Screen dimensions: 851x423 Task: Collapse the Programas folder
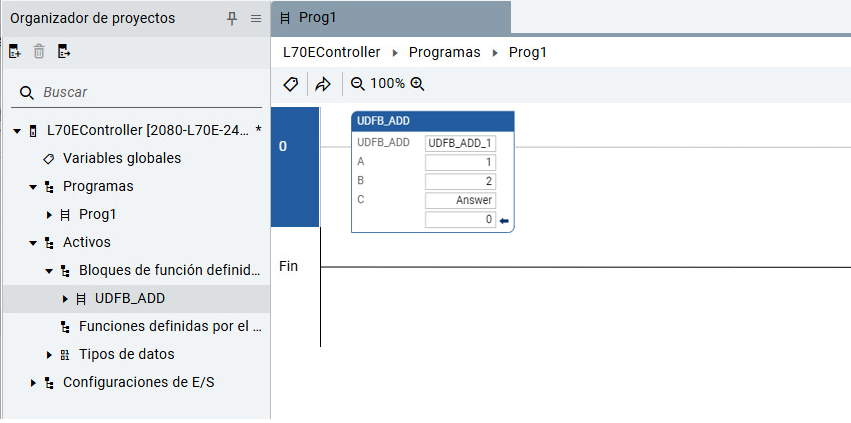(33, 187)
